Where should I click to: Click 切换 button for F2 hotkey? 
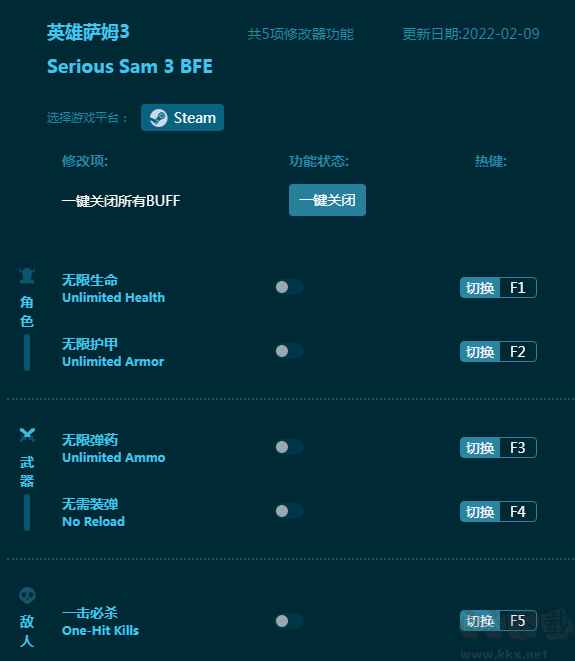(x=480, y=352)
